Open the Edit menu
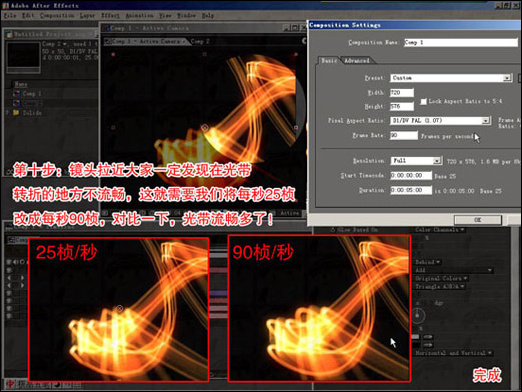This screenshot has width=522, height=392. pyautogui.click(x=28, y=16)
